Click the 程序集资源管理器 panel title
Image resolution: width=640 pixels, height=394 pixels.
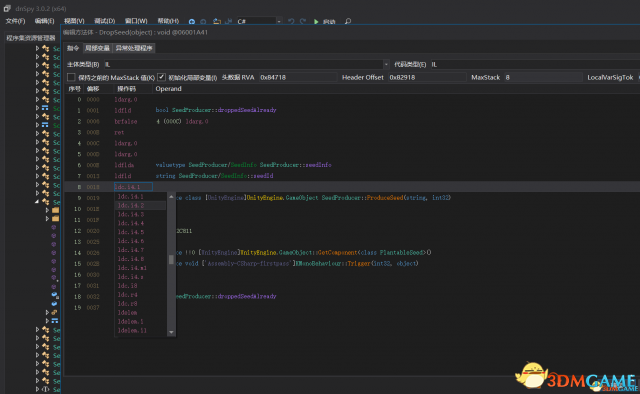[x=31, y=38]
